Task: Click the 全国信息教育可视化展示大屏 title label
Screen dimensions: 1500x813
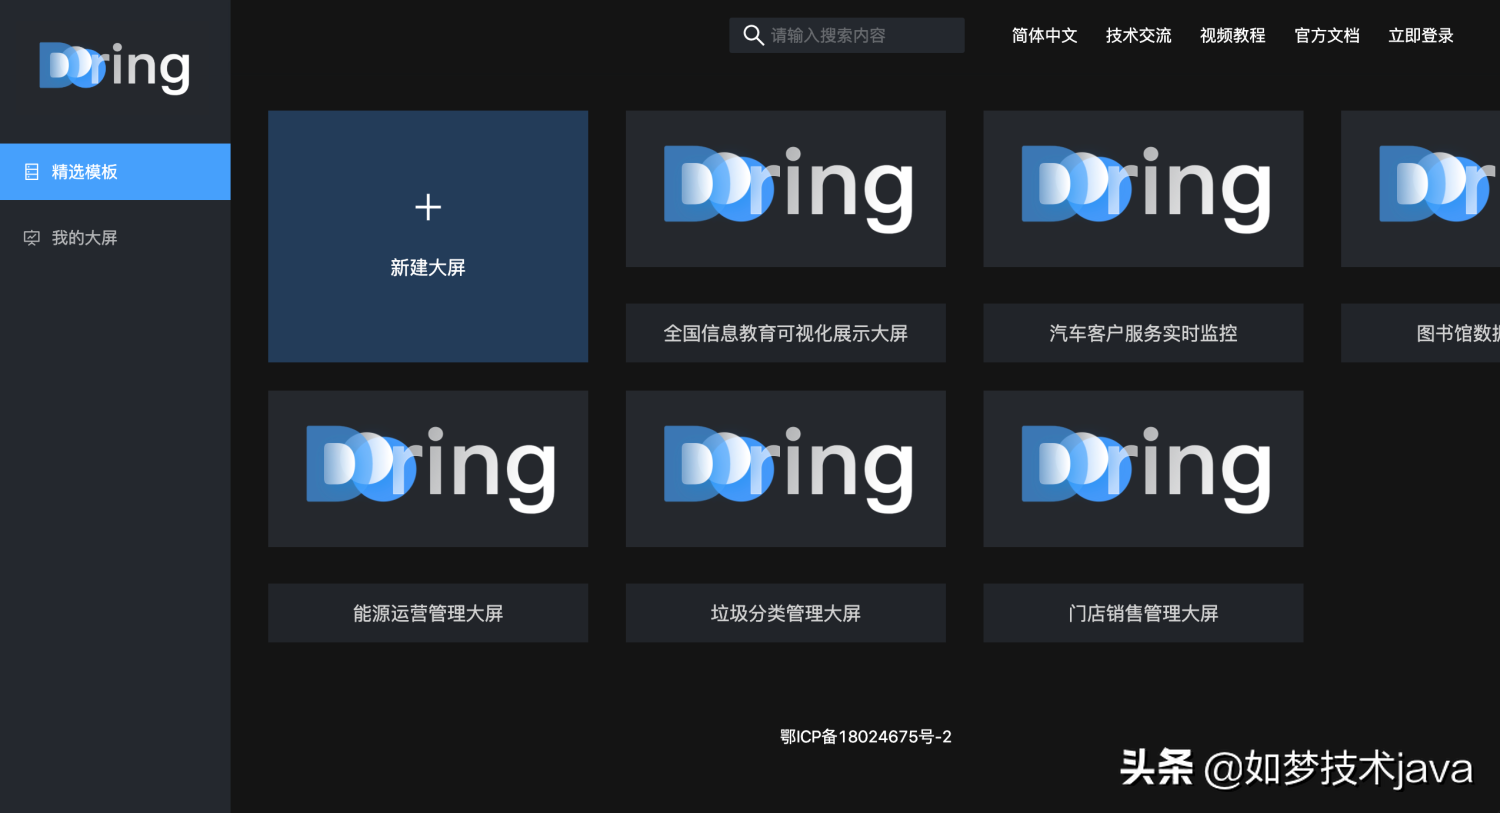Action: coord(786,333)
